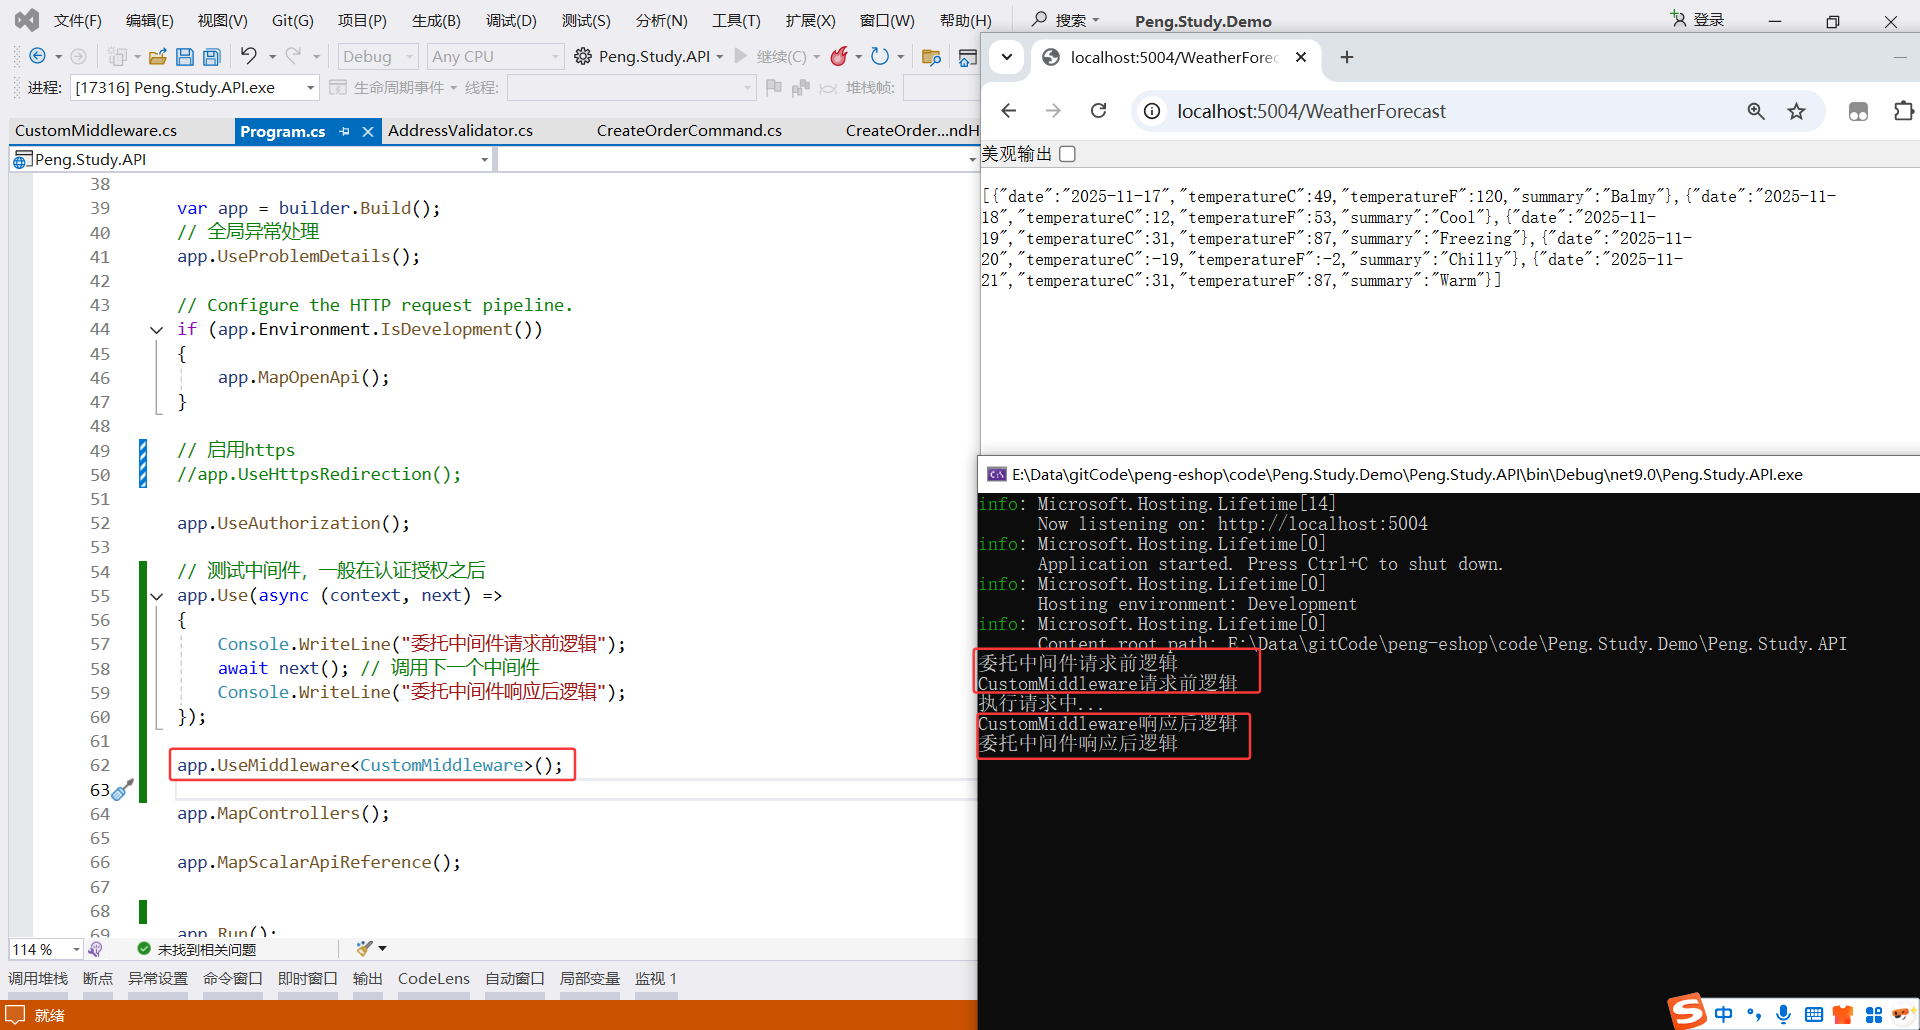
Task: Click the browser address bar URL
Action: tap(1311, 111)
